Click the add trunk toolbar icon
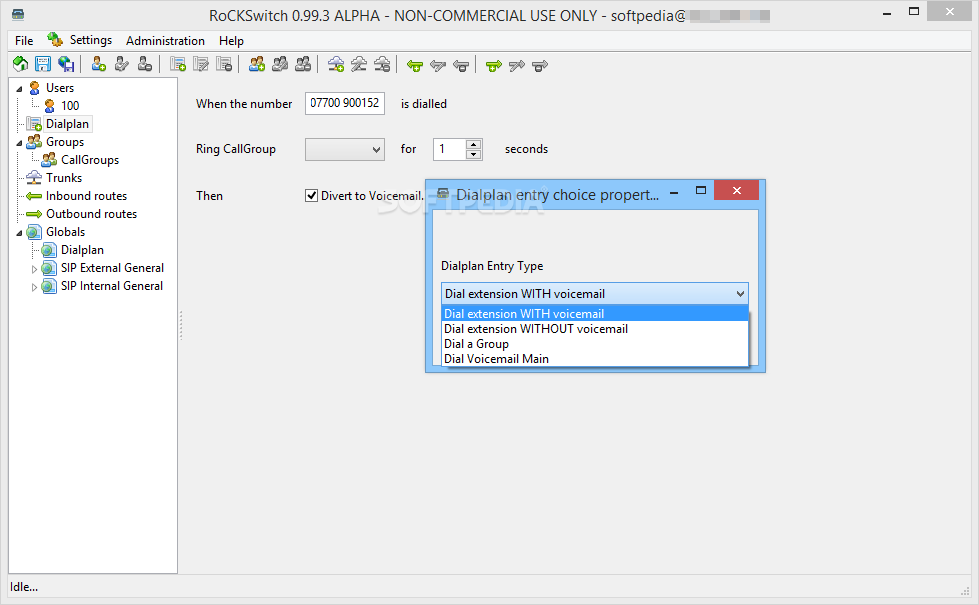The height and width of the screenshot is (605, 979). tap(336, 64)
